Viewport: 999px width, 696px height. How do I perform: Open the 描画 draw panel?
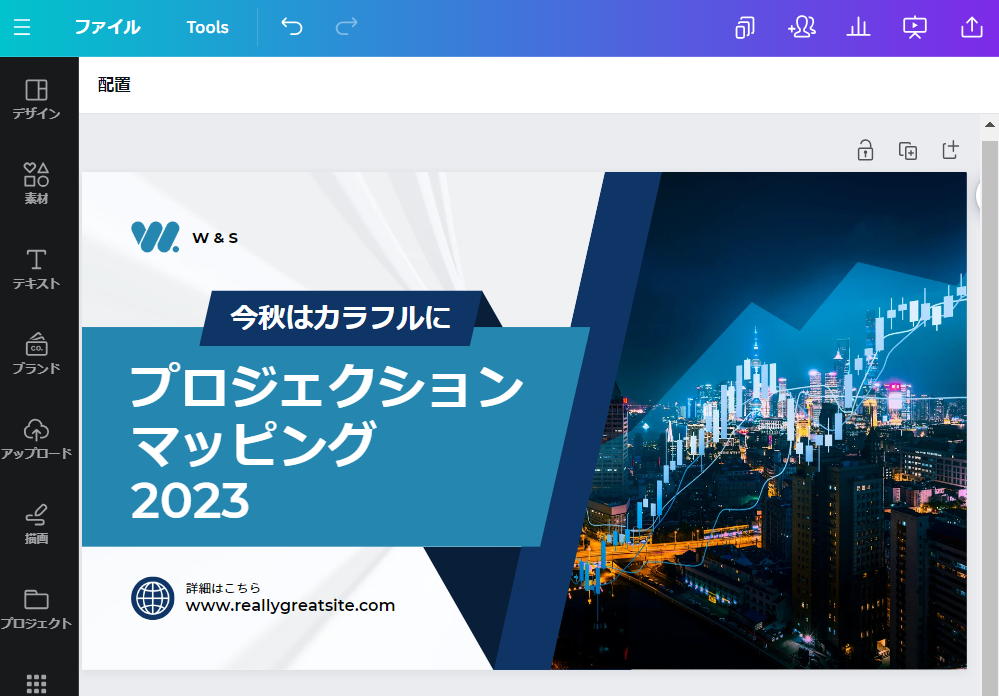point(36,524)
